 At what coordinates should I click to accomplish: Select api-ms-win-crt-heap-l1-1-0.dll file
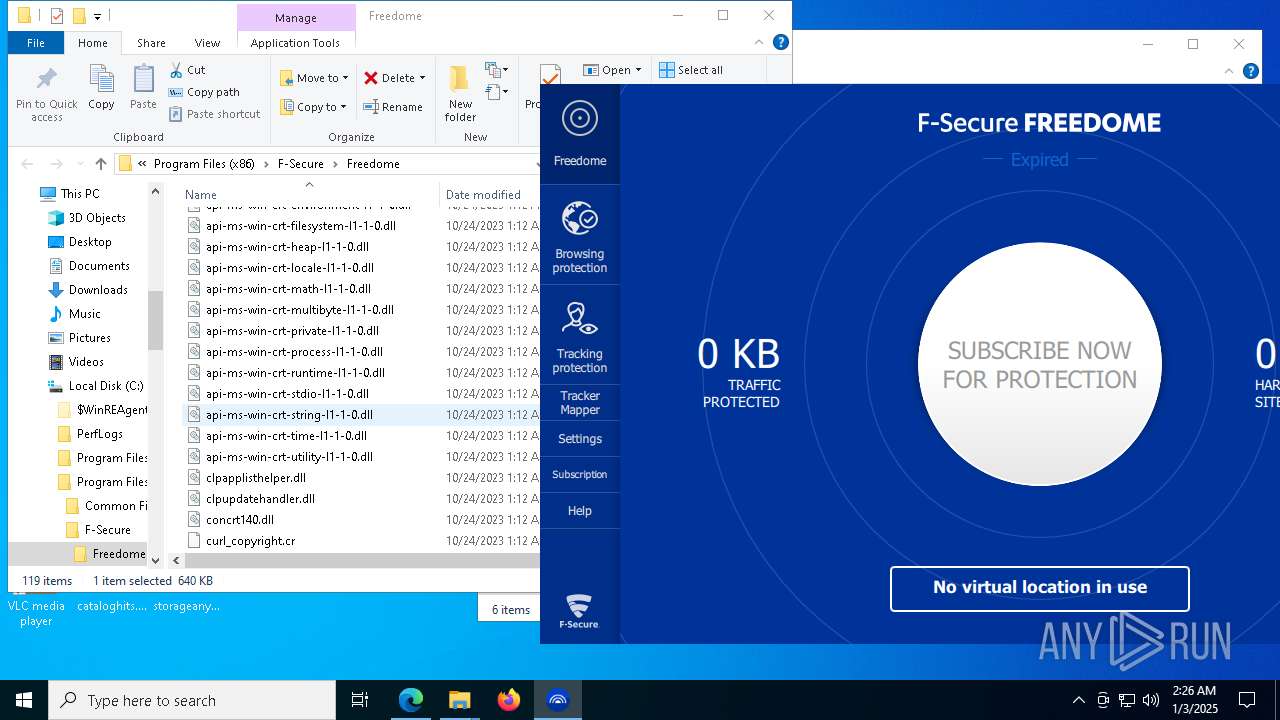coord(287,247)
